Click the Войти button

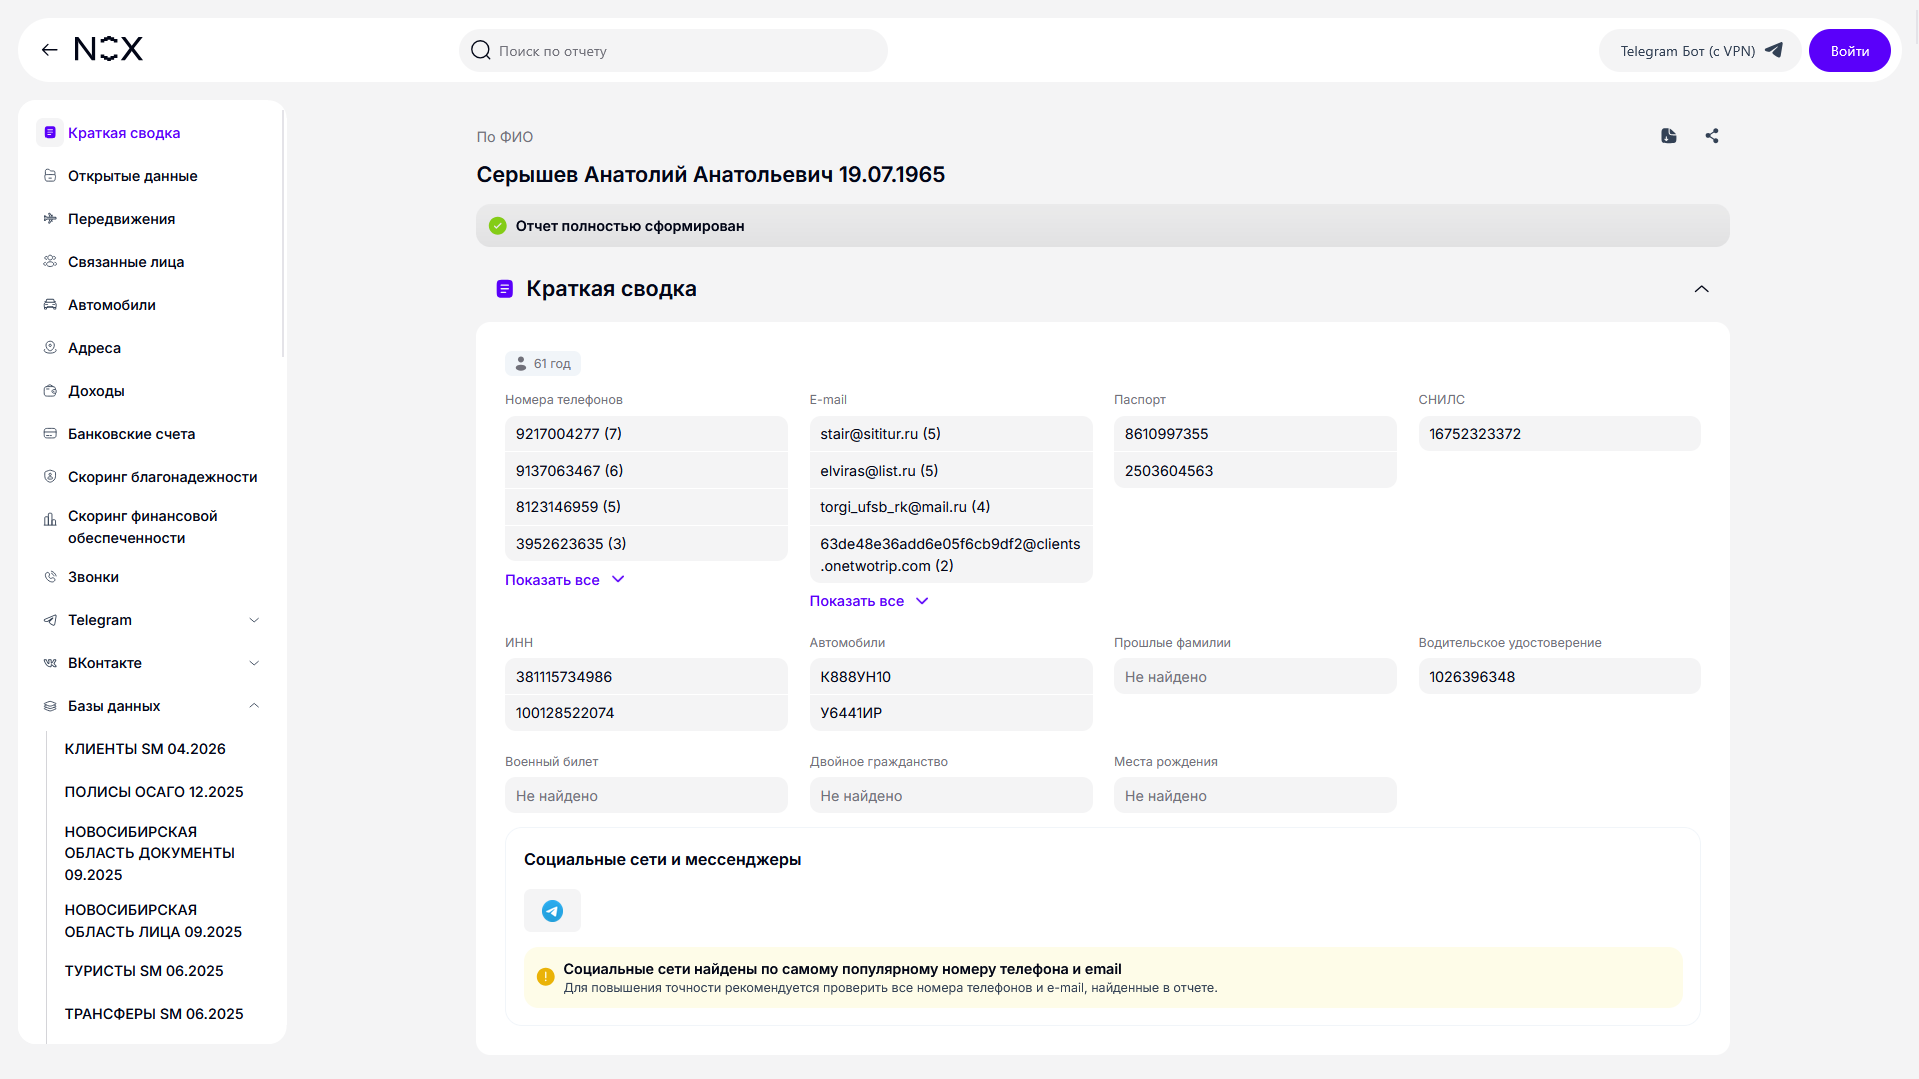click(1849, 51)
